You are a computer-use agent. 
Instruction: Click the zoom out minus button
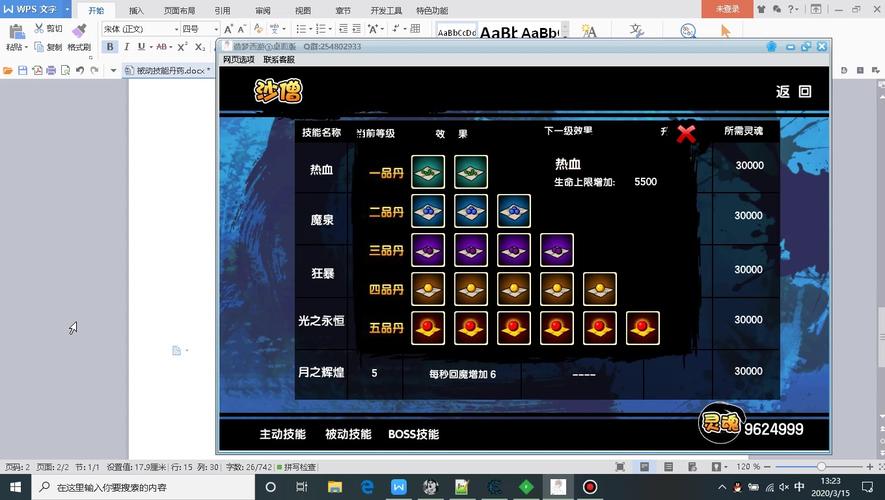[768, 467]
